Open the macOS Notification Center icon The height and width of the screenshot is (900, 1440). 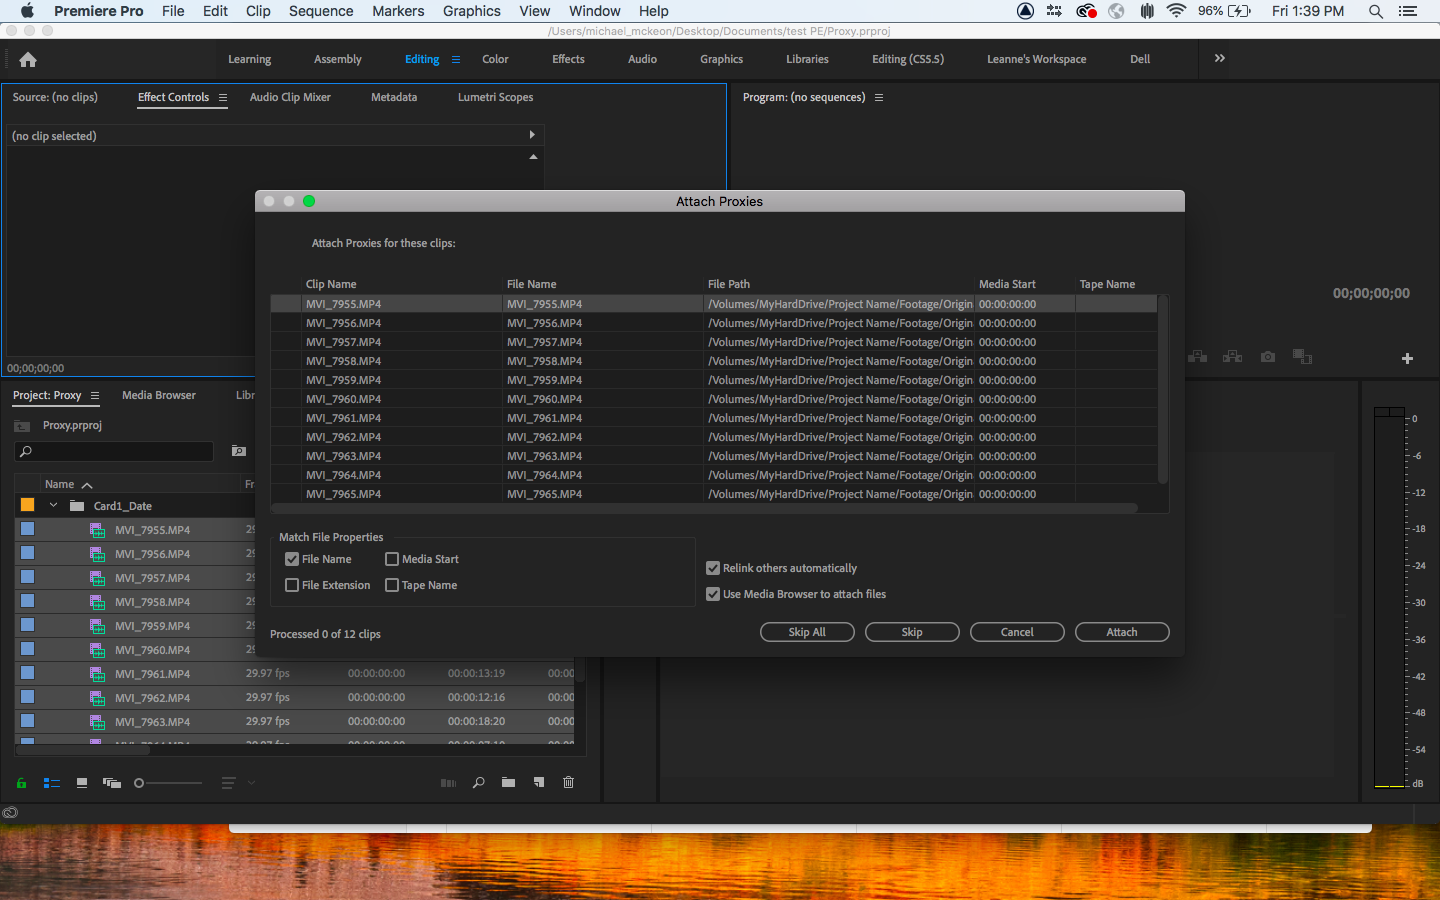(1408, 11)
